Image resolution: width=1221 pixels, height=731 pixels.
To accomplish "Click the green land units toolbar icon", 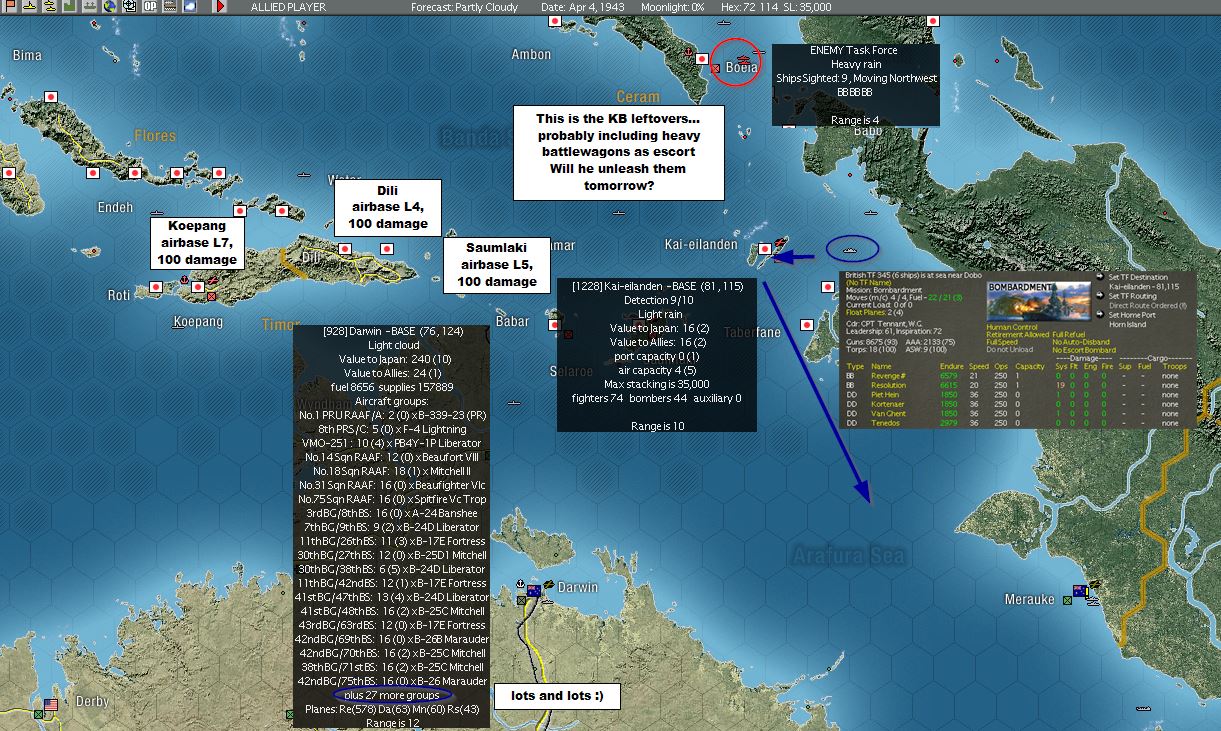I will 70,7.
